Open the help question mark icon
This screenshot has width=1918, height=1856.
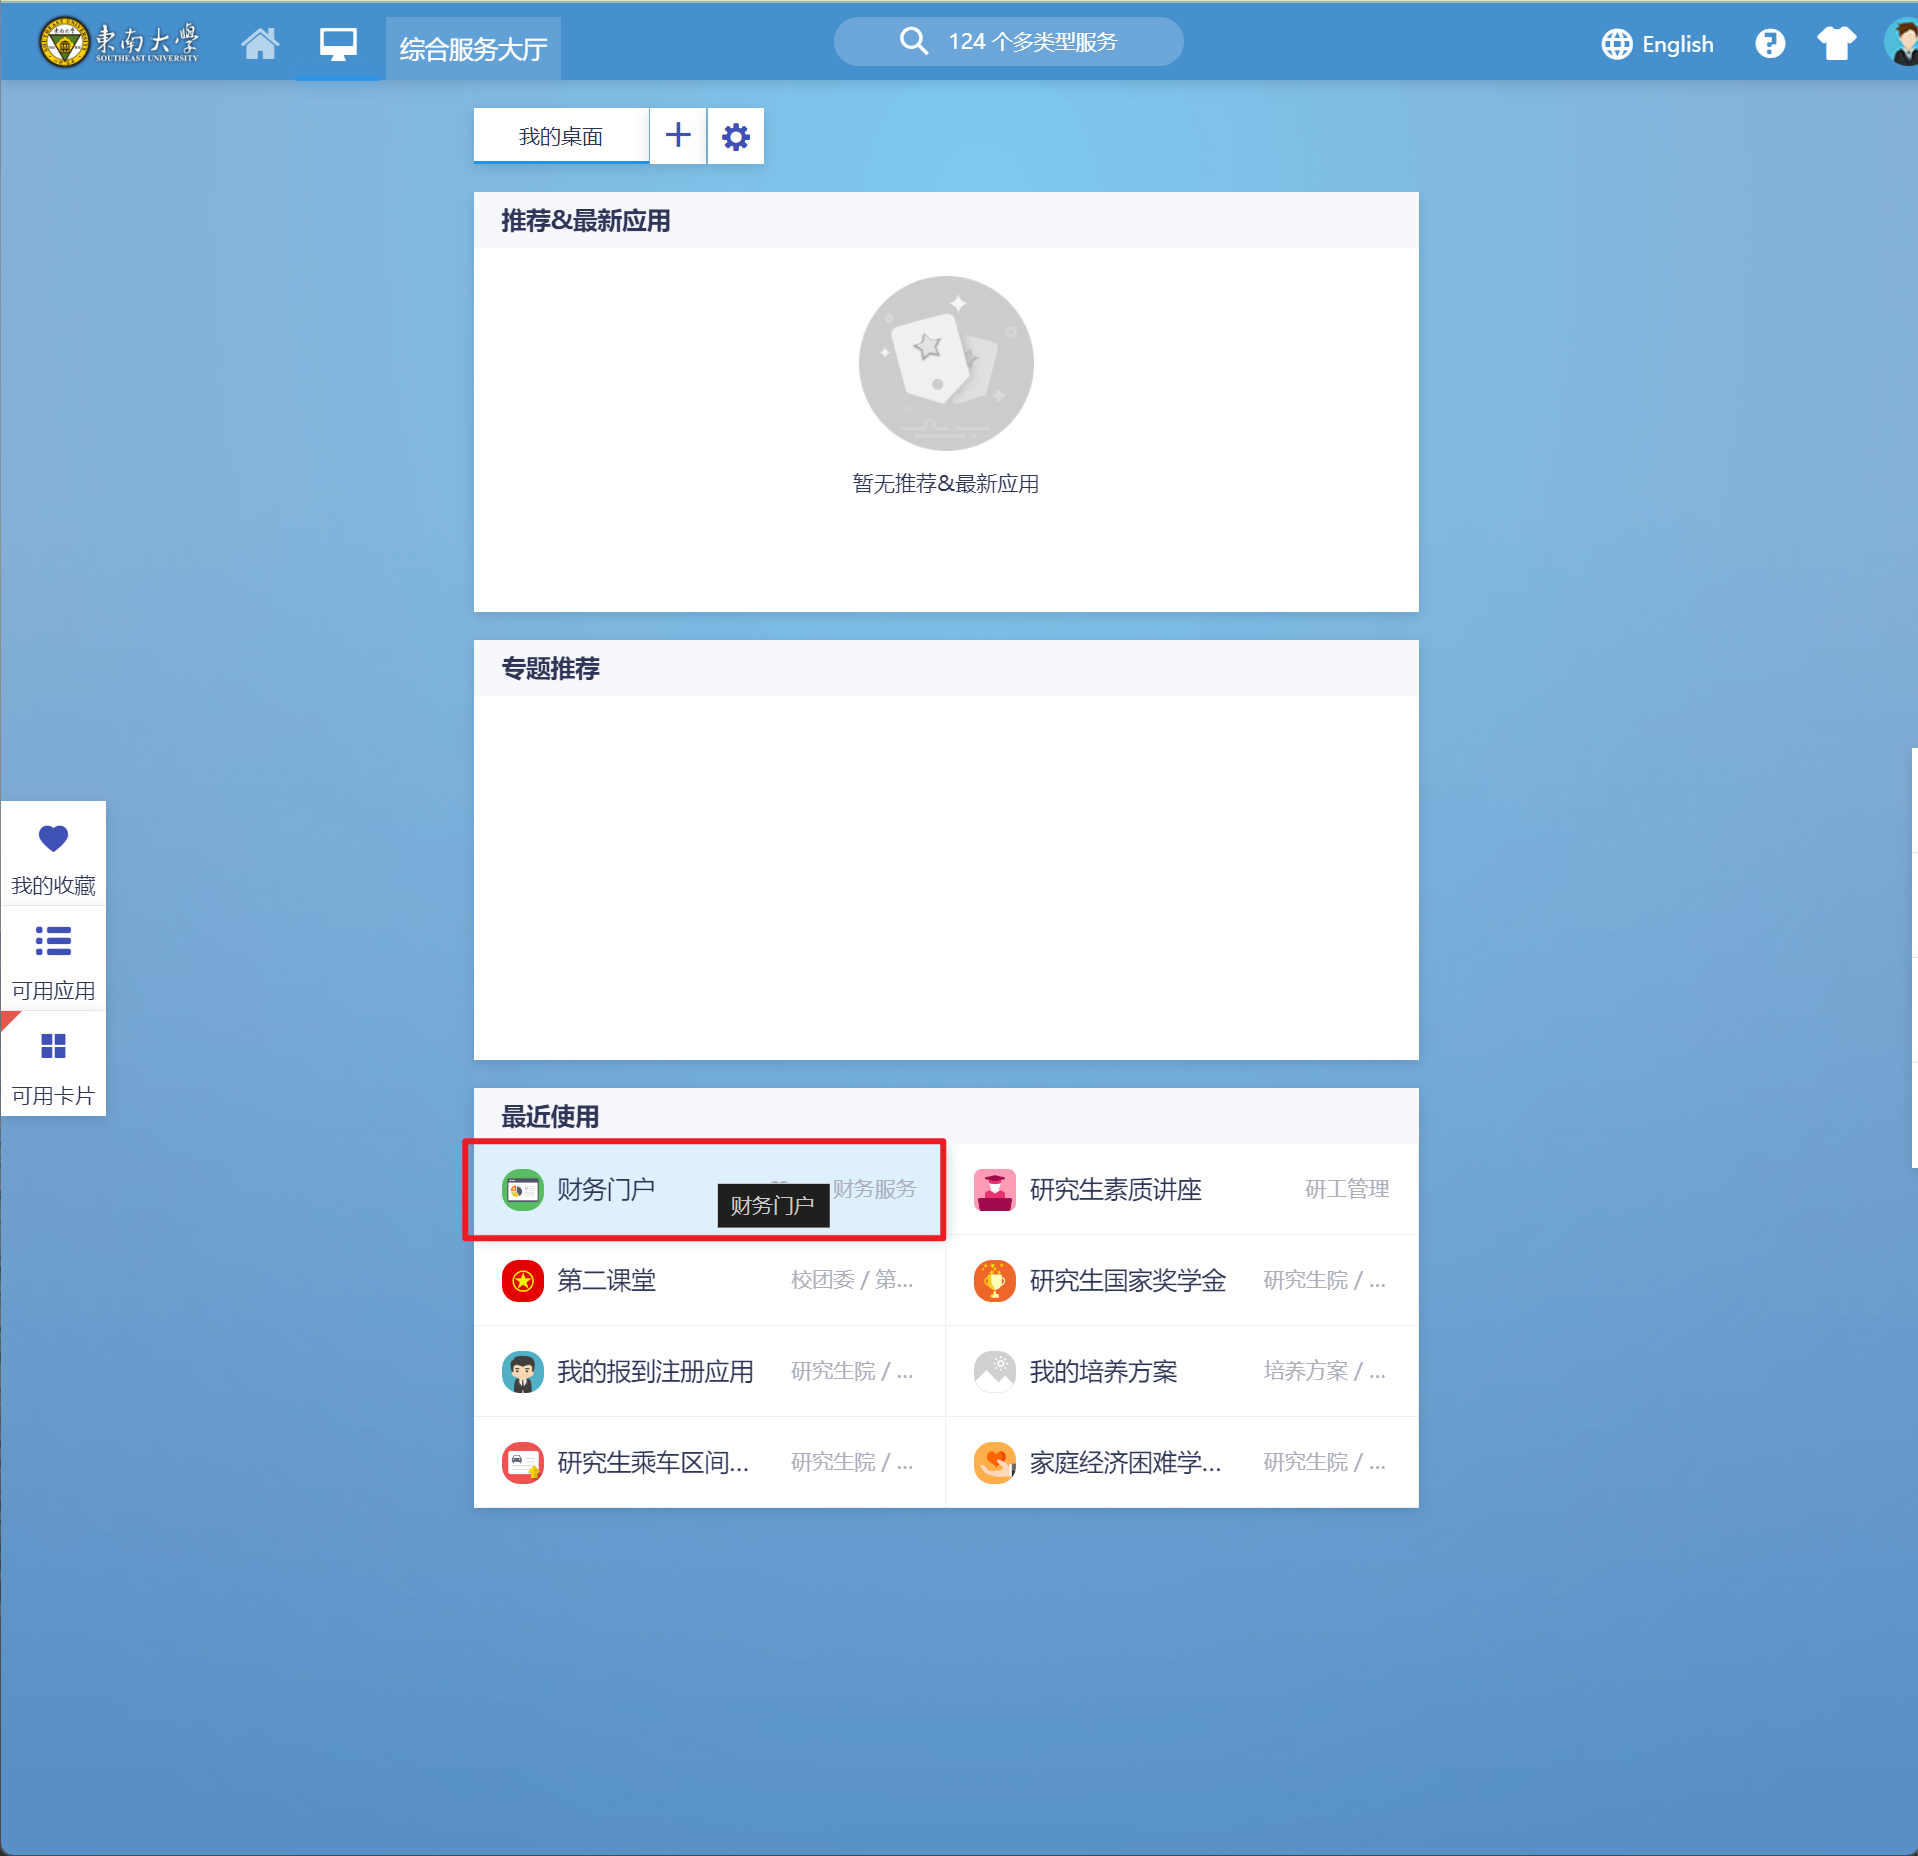(x=1769, y=44)
